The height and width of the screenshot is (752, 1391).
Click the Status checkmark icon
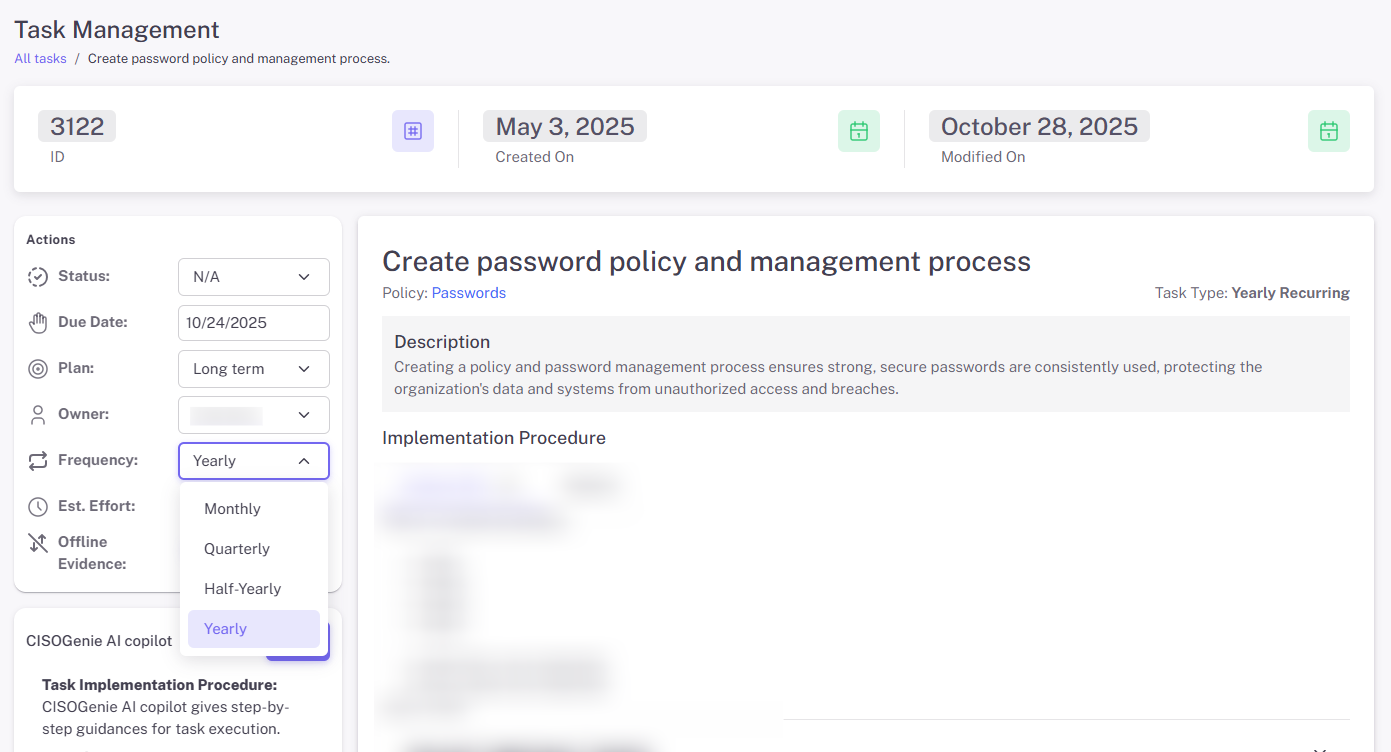(x=38, y=277)
